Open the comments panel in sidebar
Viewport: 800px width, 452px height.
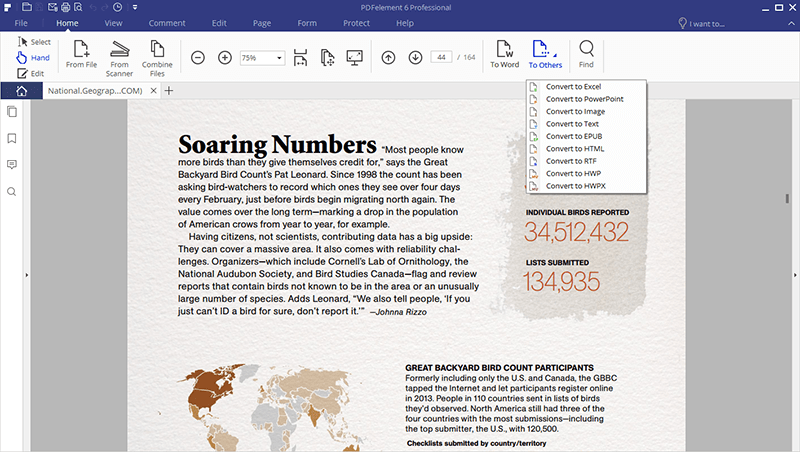pyautogui.click(x=12, y=165)
